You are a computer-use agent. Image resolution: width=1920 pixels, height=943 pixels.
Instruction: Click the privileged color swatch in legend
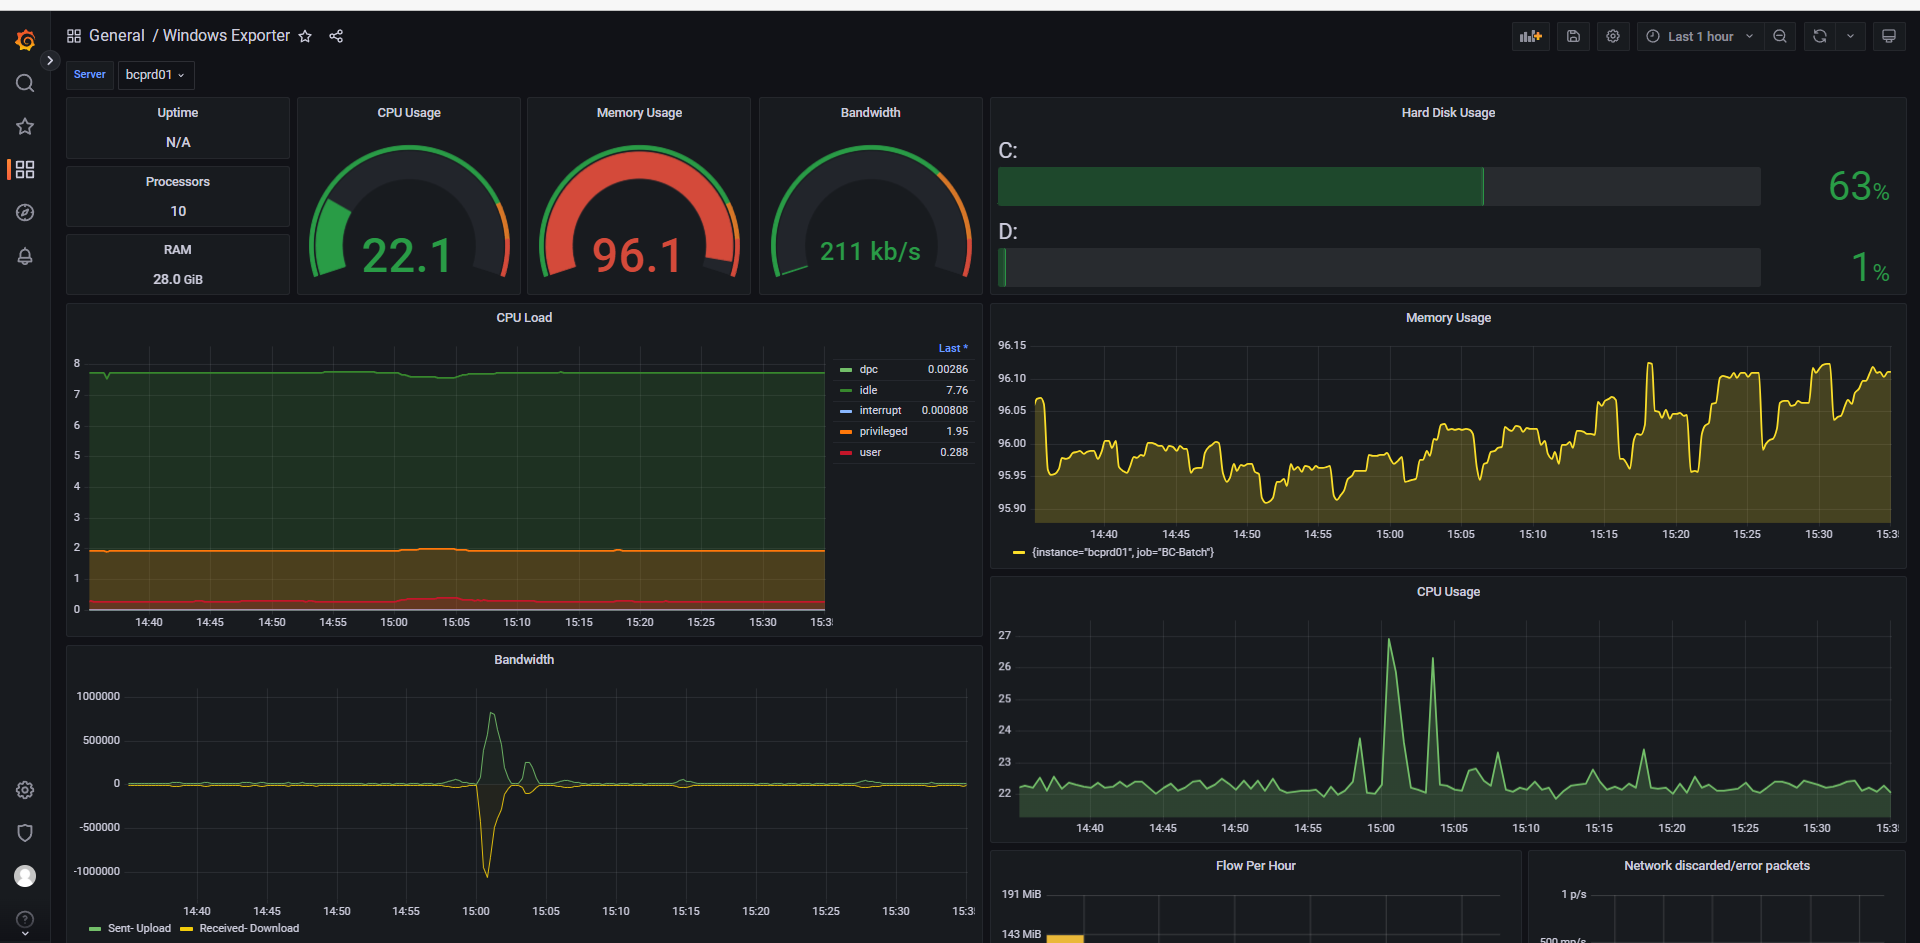pos(846,432)
